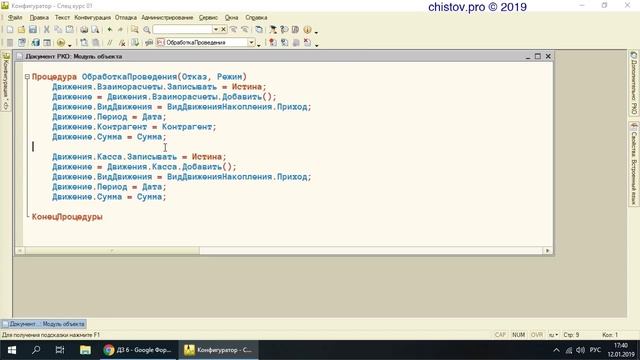Click the Cut scissors icon

[47, 29]
